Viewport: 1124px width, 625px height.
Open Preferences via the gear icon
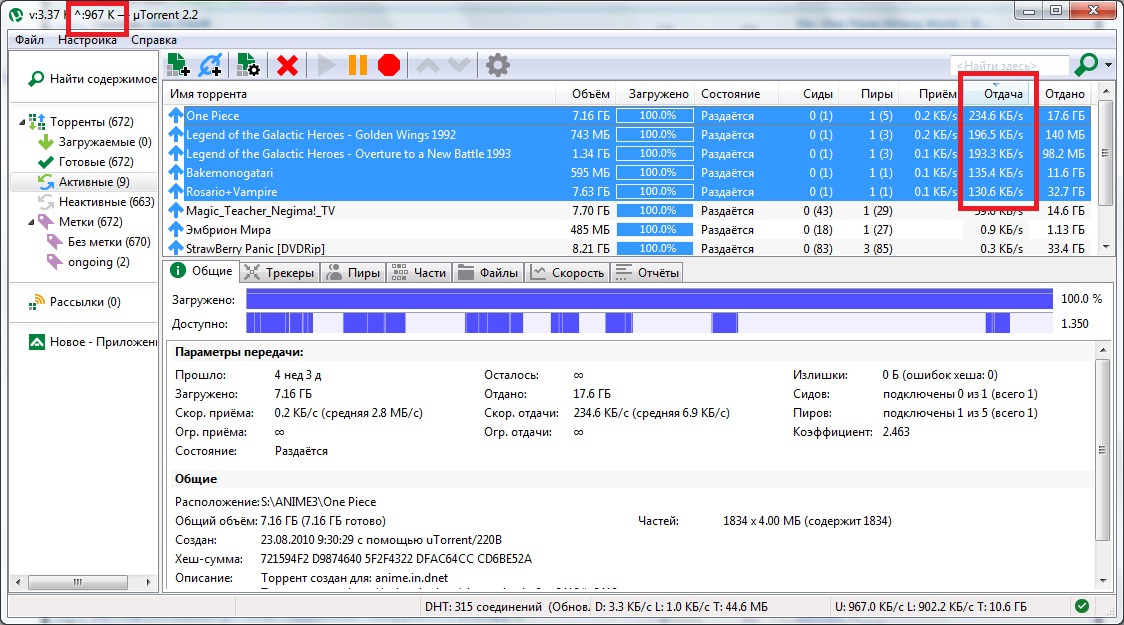497,66
